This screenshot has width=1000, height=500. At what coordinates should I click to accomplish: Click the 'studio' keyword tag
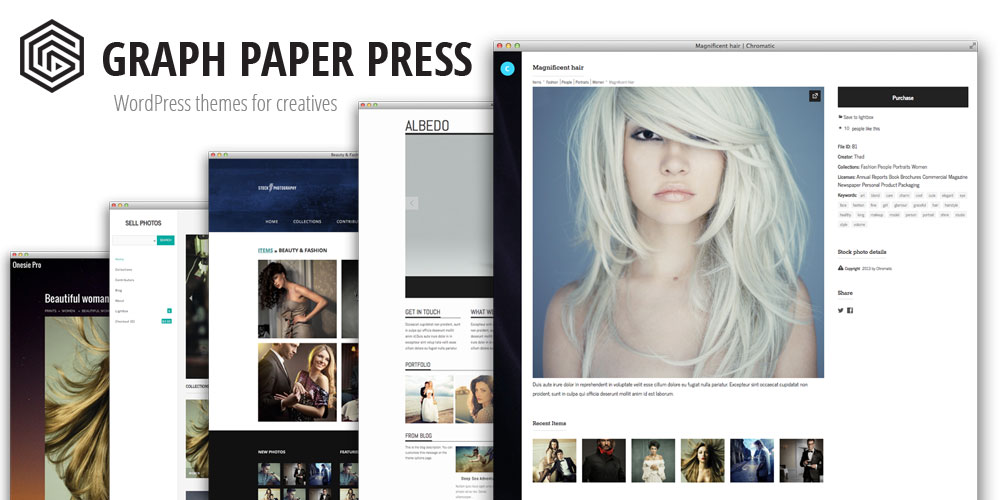[959, 215]
